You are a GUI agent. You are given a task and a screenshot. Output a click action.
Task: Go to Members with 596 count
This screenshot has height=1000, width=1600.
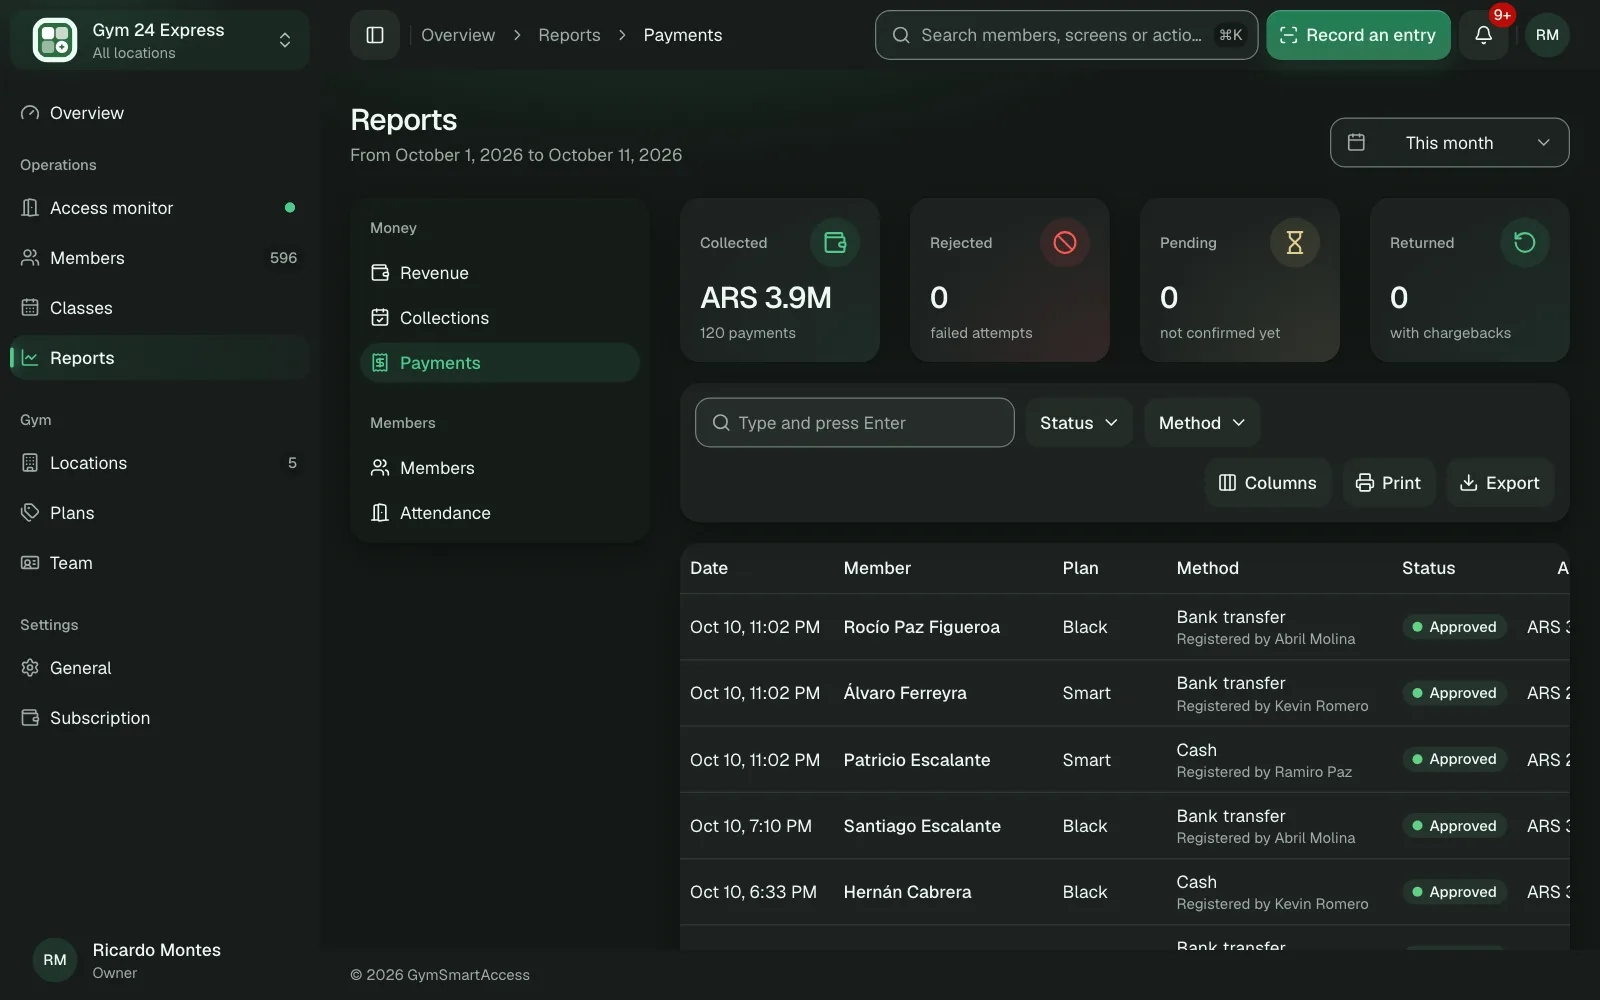coord(160,258)
